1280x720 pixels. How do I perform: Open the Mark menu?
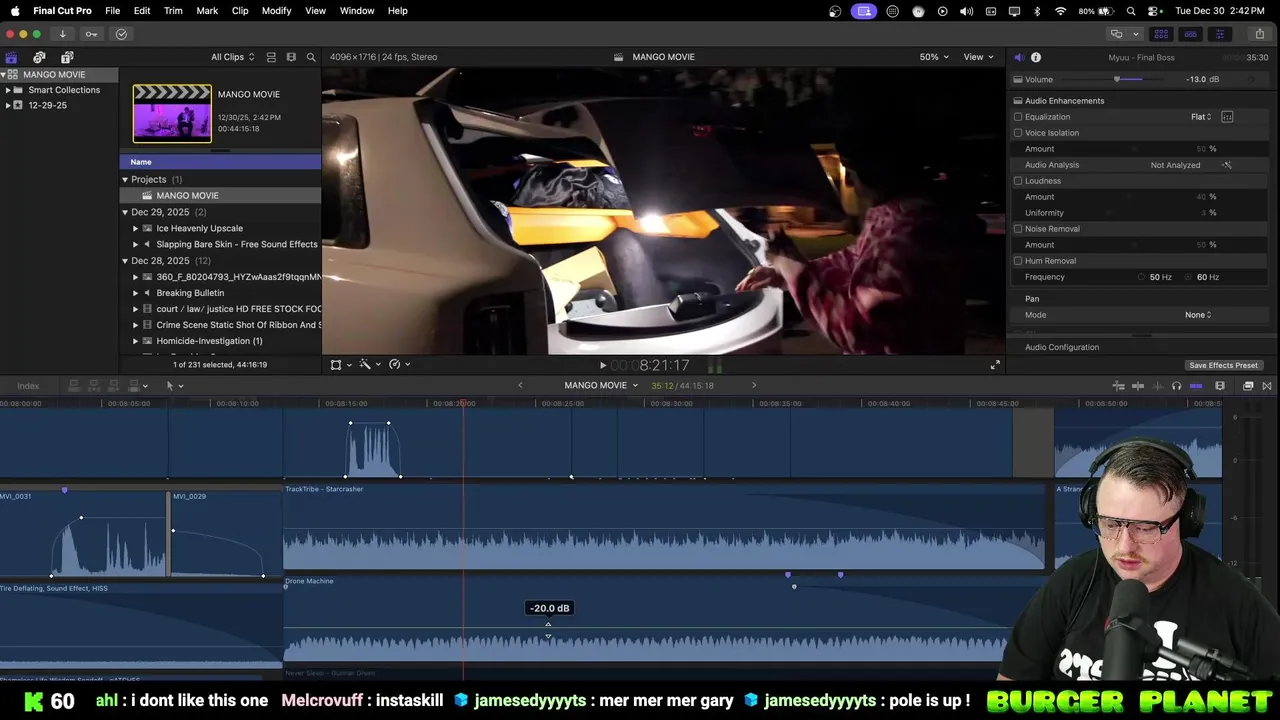[x=207, y=10]
